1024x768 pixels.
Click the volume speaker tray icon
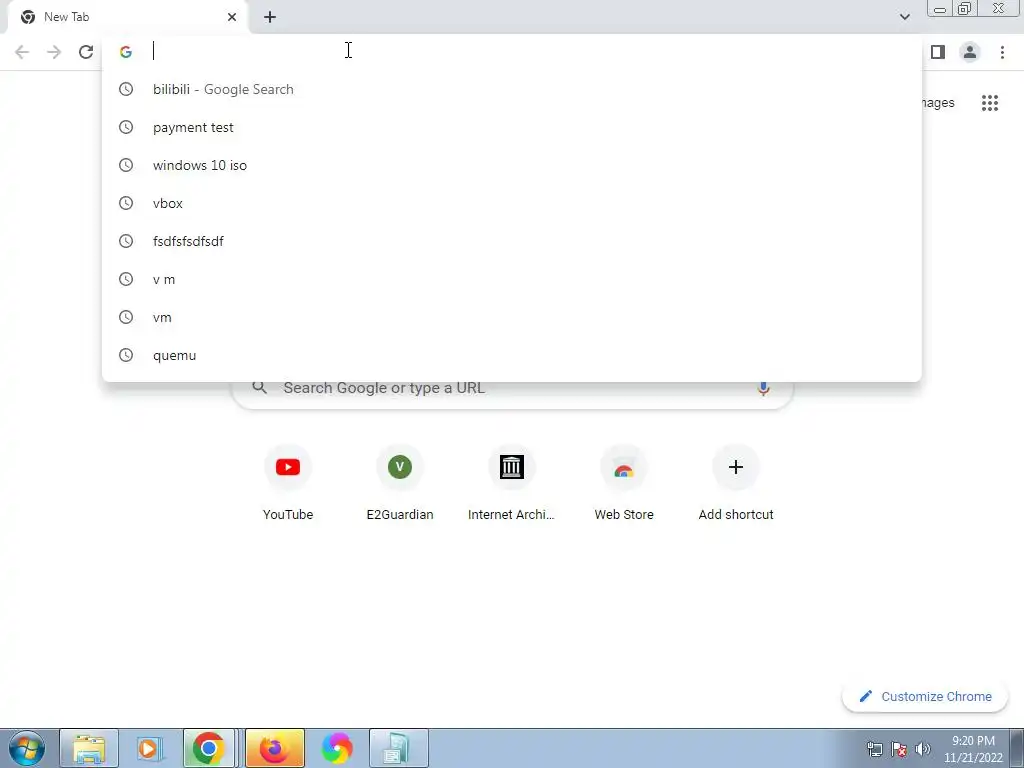pyautogui.click(x=922, y=749)
